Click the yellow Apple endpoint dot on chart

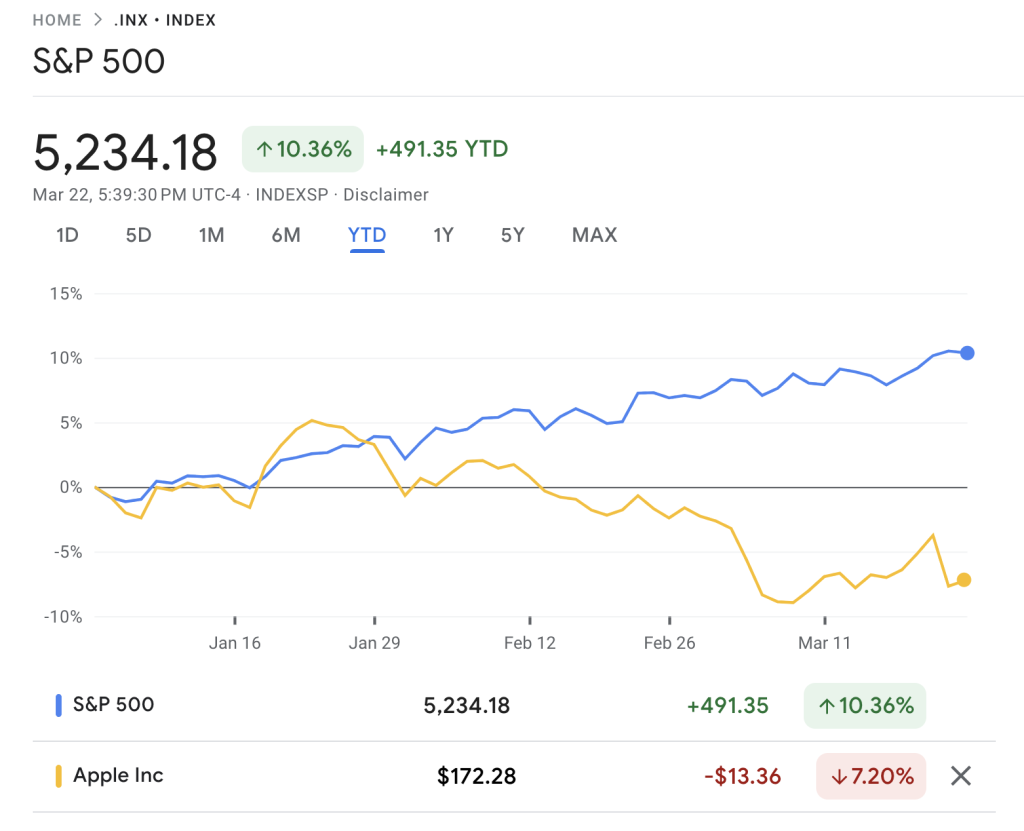click(x=964, y=579)
